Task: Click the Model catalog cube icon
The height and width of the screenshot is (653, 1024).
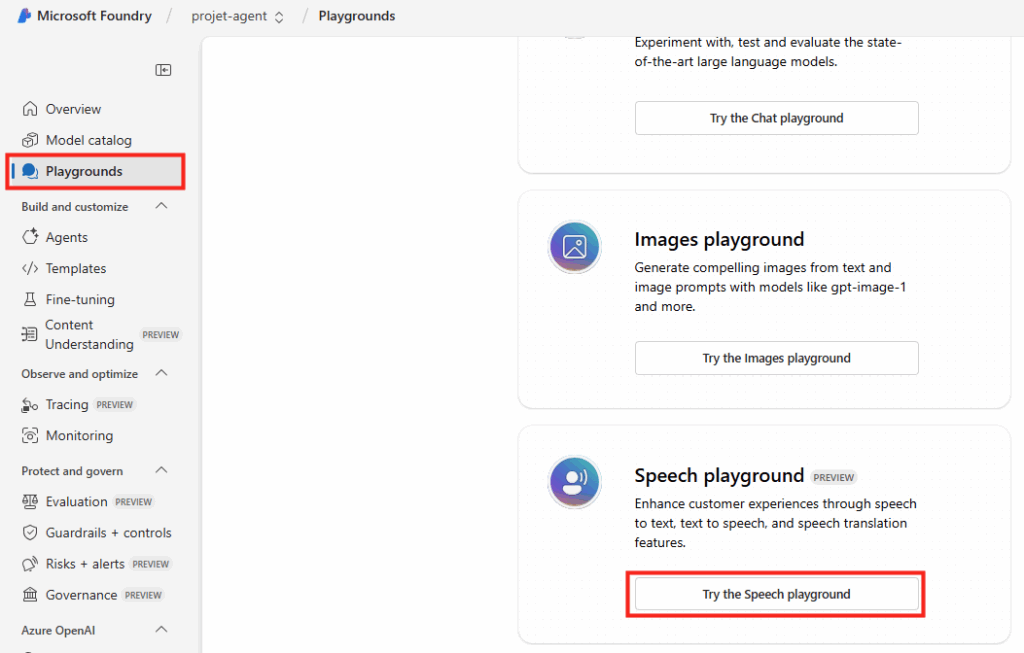Action: (30, 140)
